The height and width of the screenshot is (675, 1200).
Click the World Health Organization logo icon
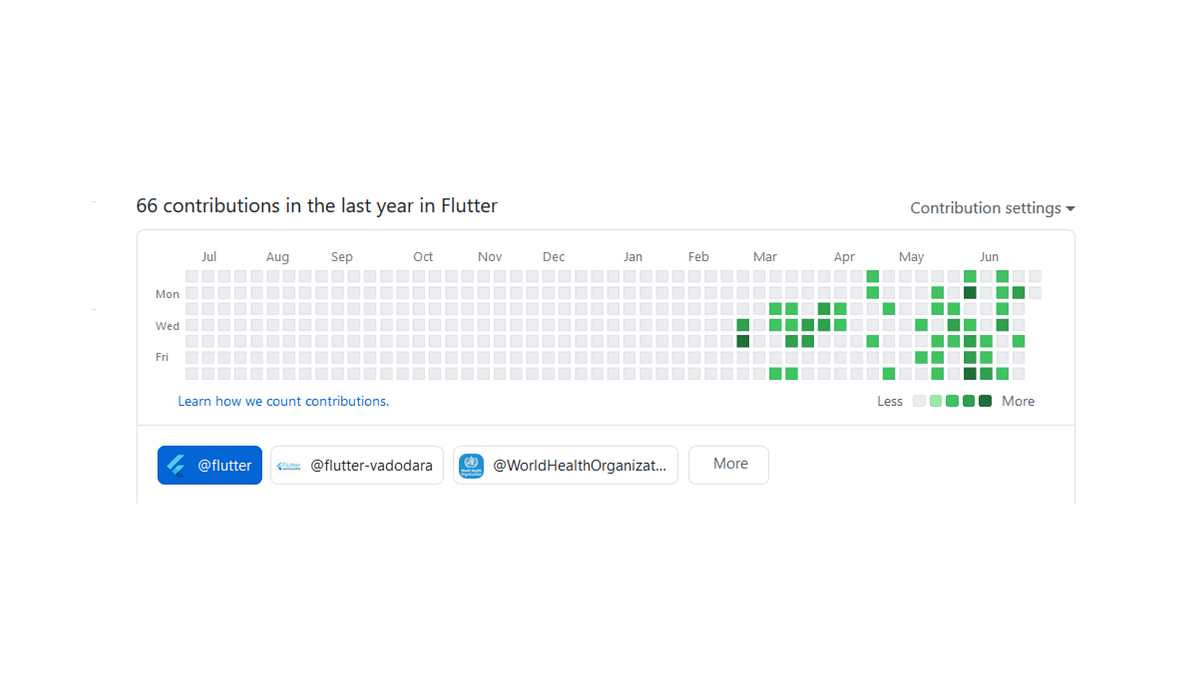click(471, 465)
